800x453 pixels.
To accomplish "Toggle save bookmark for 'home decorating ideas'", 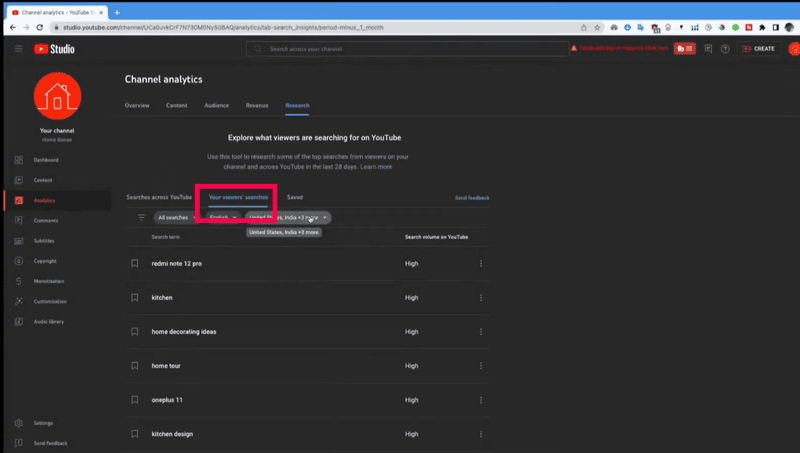I will [x=134, y=332].
